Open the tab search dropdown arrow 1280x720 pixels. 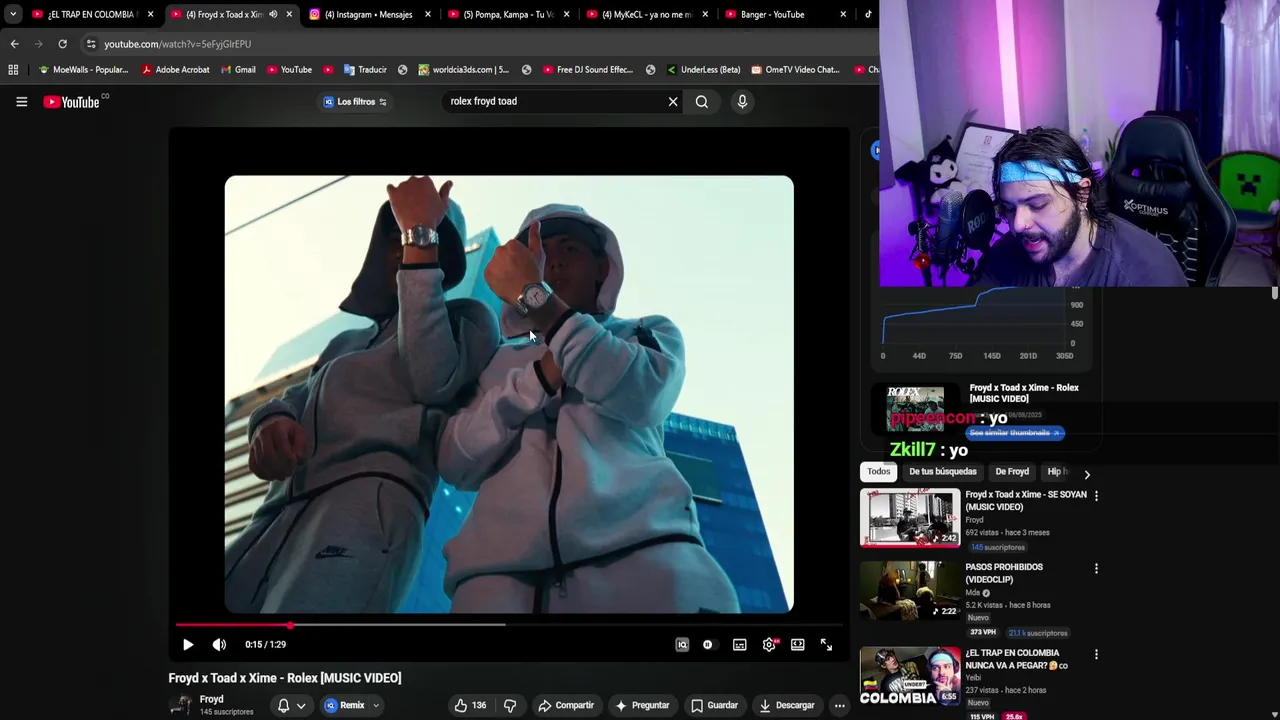point(12,14)
